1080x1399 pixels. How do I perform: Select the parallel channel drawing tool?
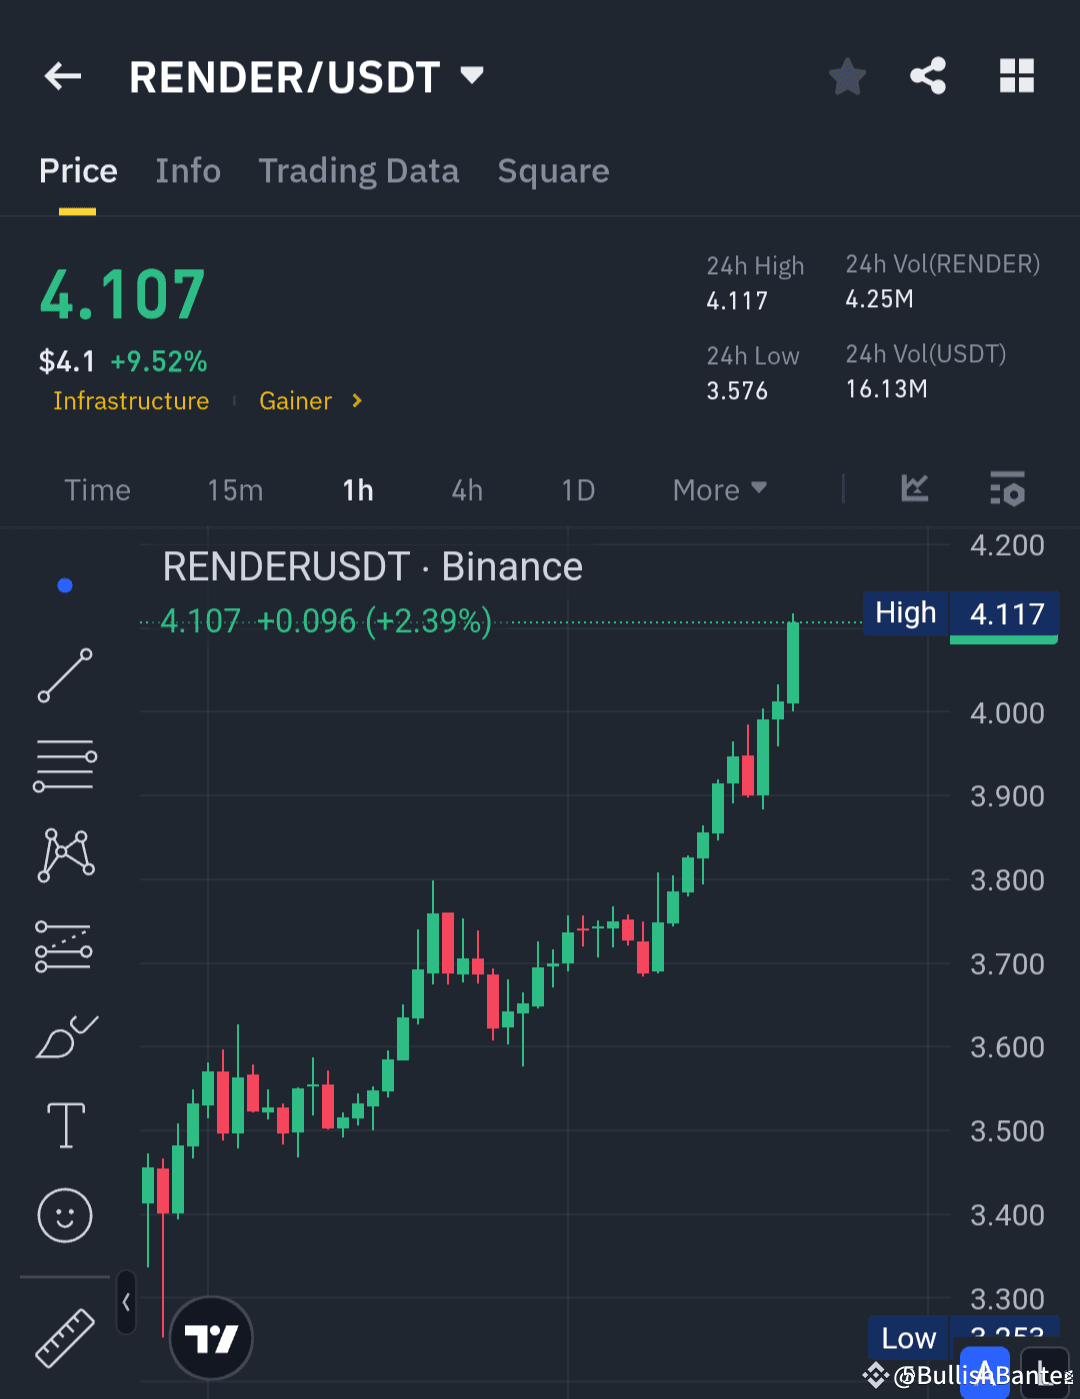tap(64, 945)
